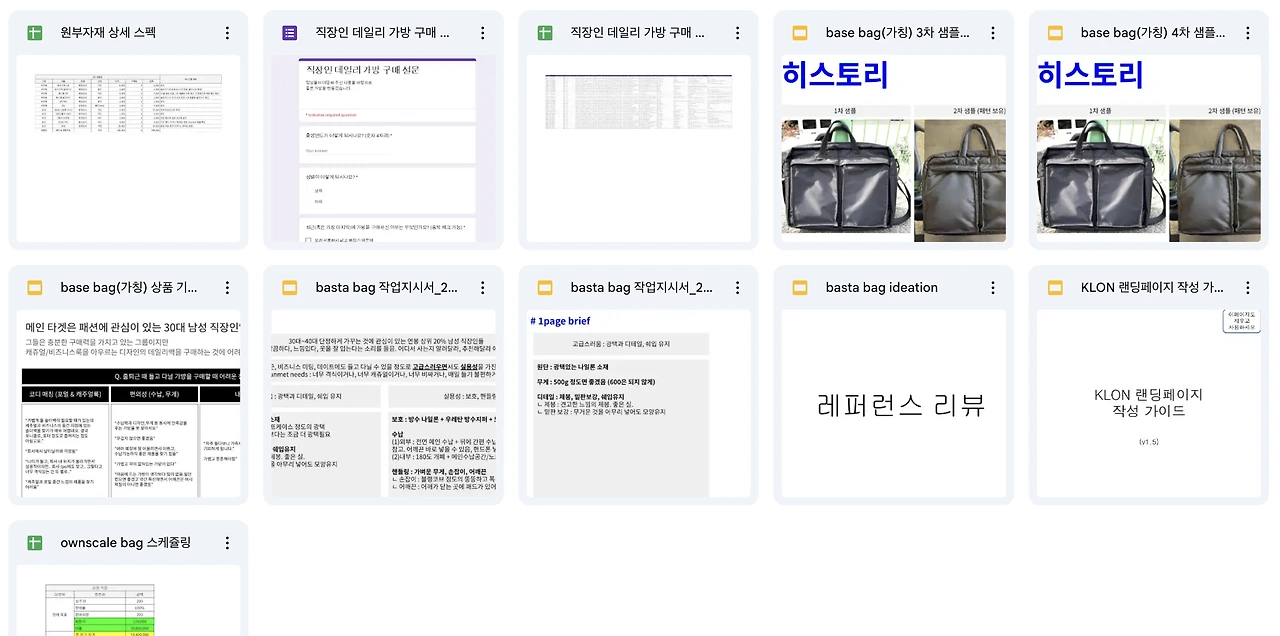Open the three-dot menu for 원부자재 상세 스펙
Viewport: 1280px width, 636px height.
coord(227,31)
